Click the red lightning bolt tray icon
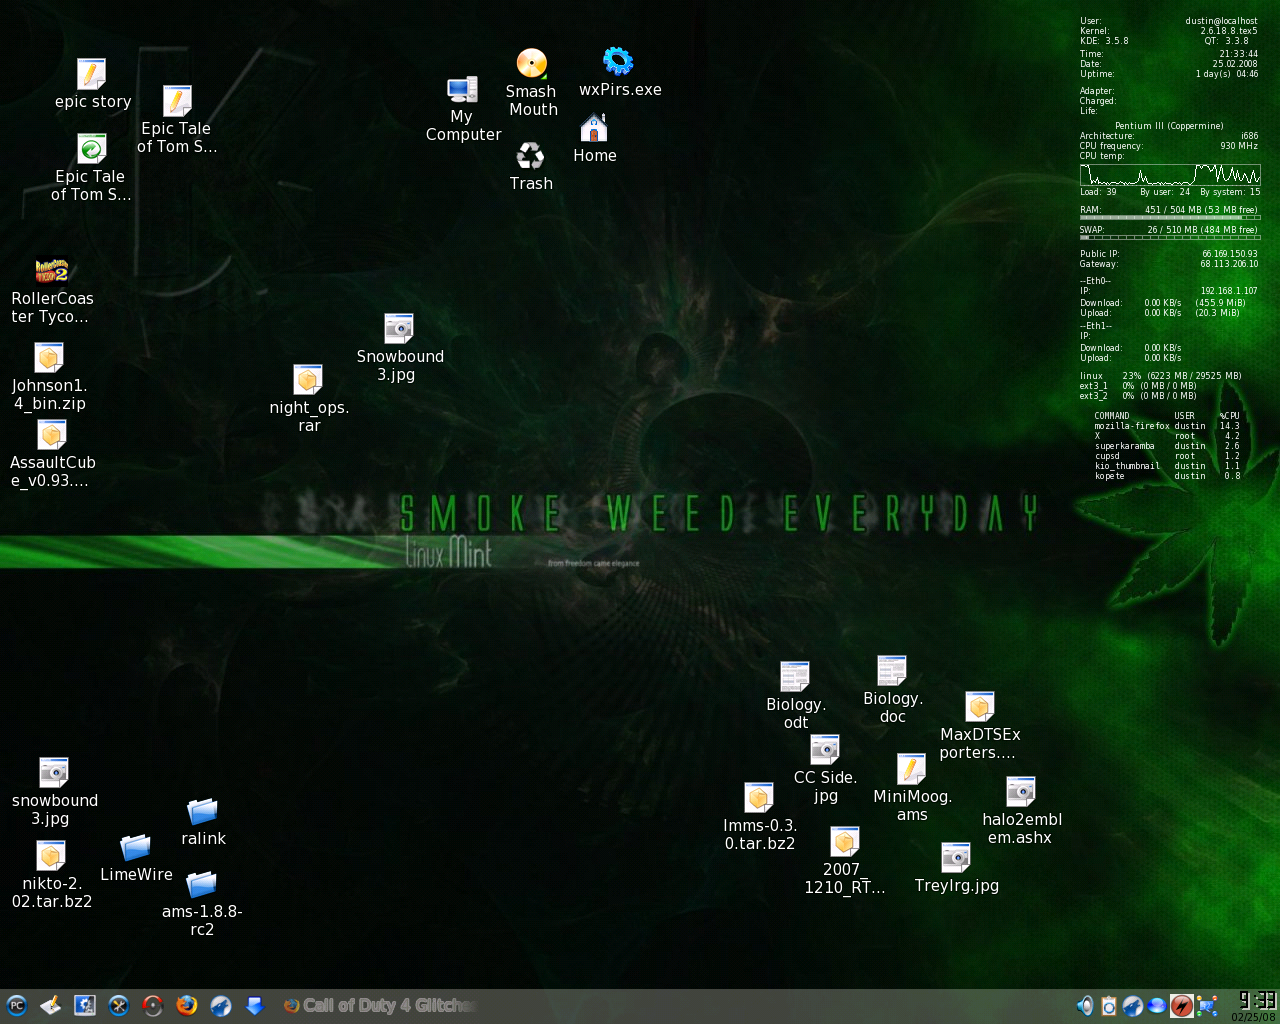 (x=1181, y=1006)
